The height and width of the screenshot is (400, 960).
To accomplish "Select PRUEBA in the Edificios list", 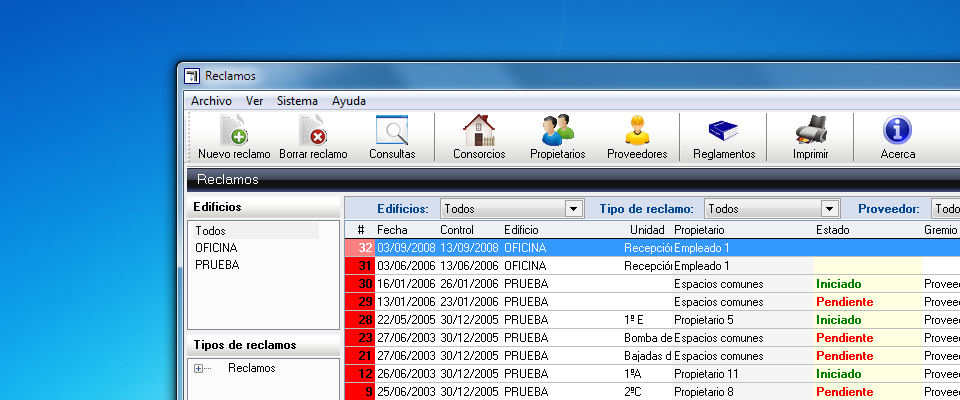I will click(217, 265).
